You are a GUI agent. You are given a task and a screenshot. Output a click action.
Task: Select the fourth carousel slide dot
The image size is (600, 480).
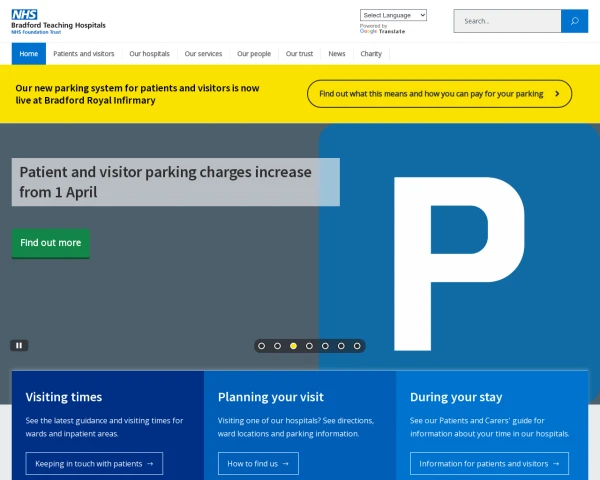[309, 346]
